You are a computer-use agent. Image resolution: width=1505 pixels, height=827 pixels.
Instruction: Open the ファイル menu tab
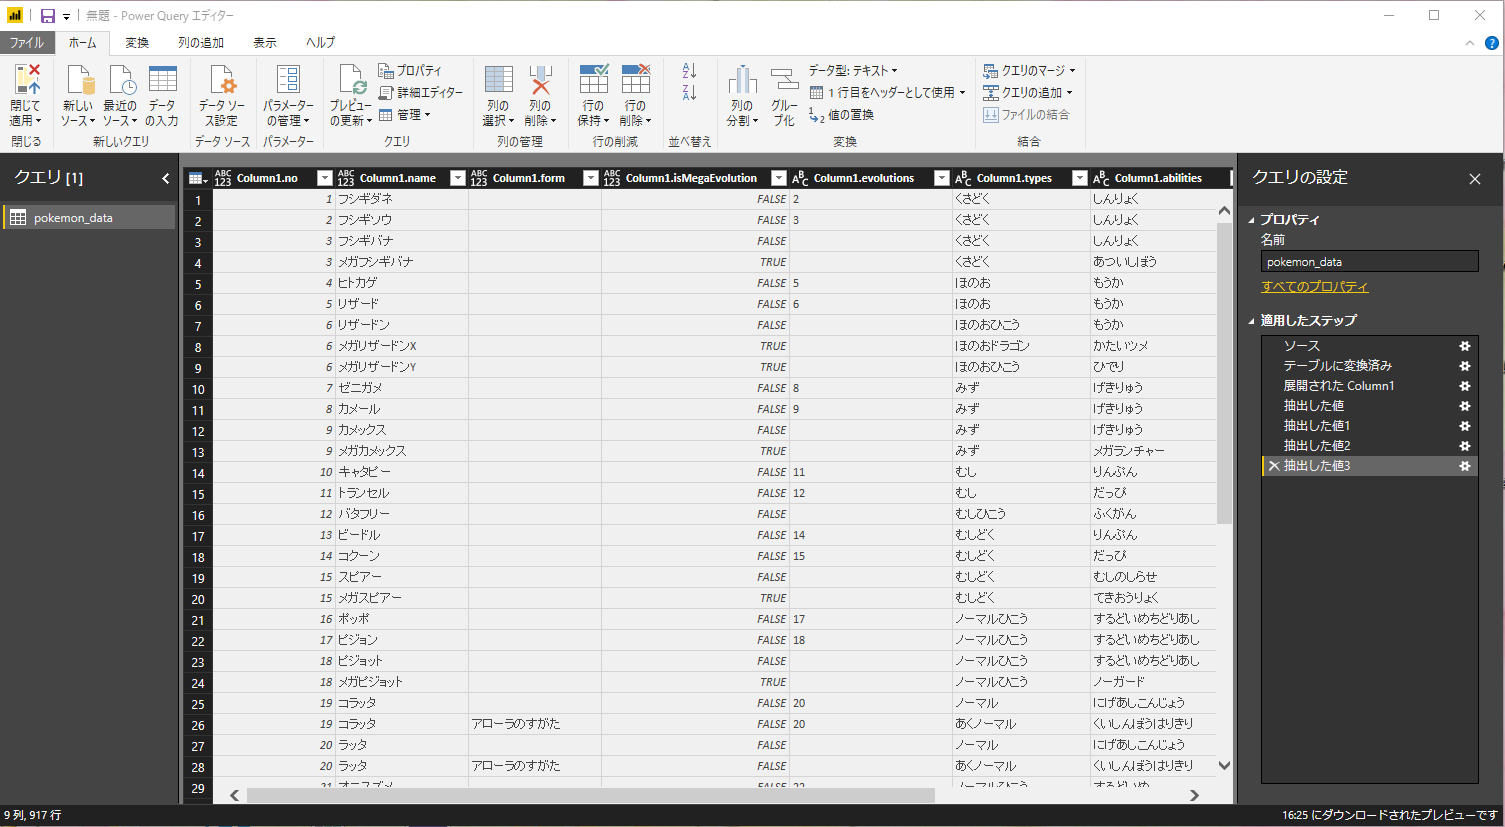point(27,43)
